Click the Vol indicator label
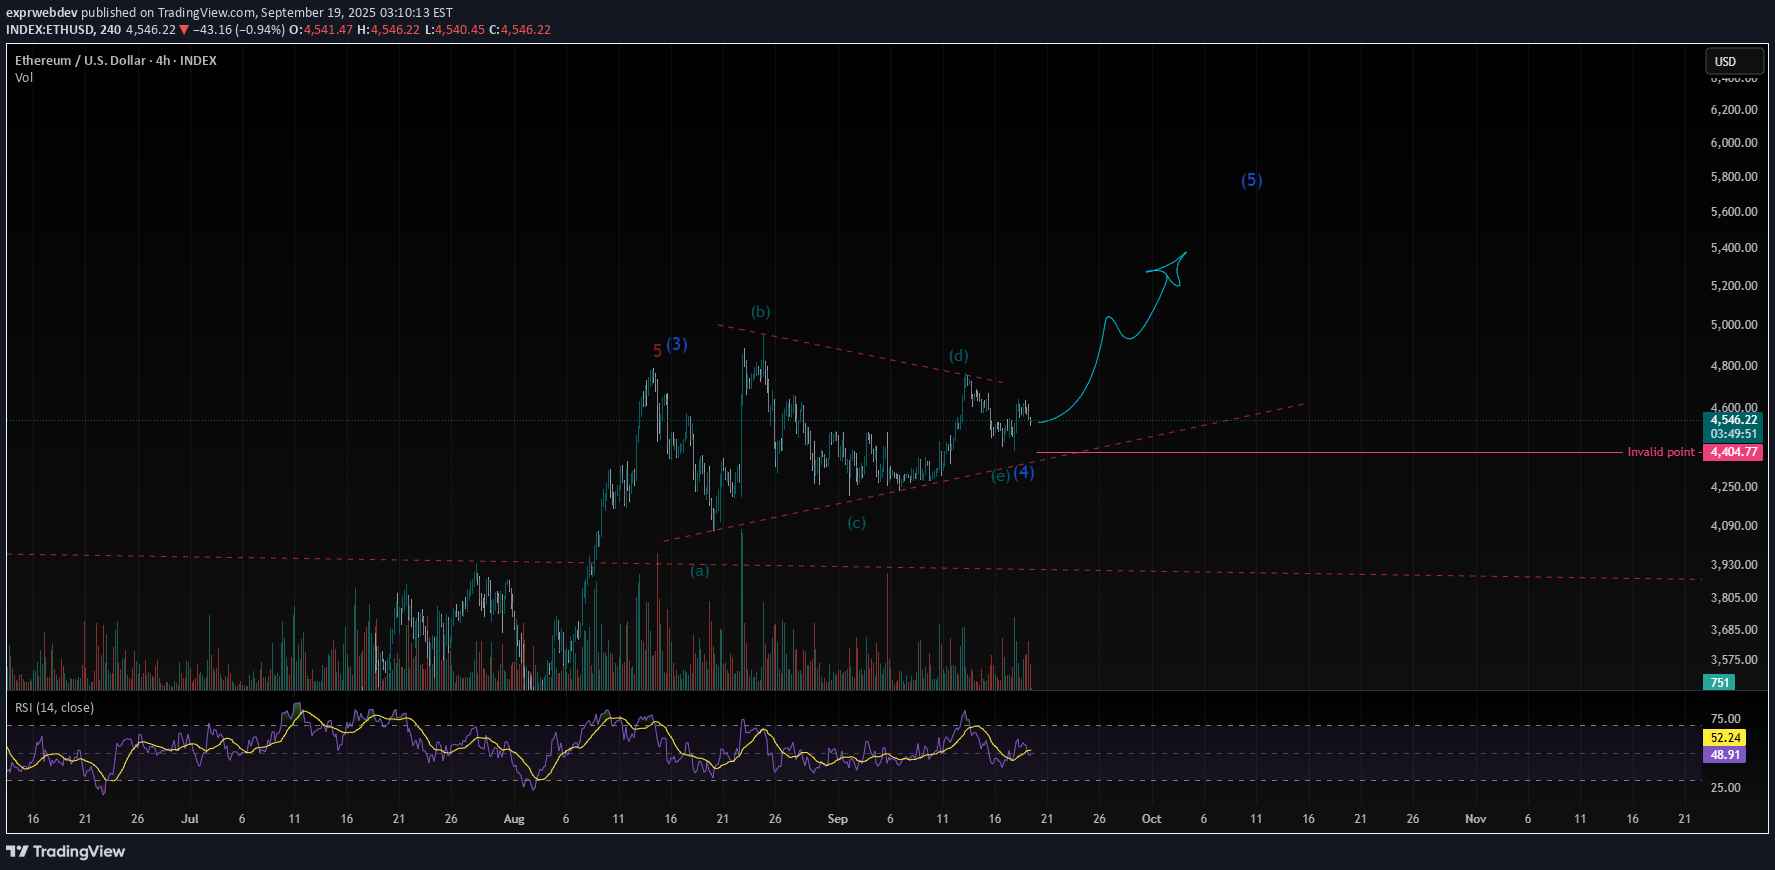 pos(24,78)
